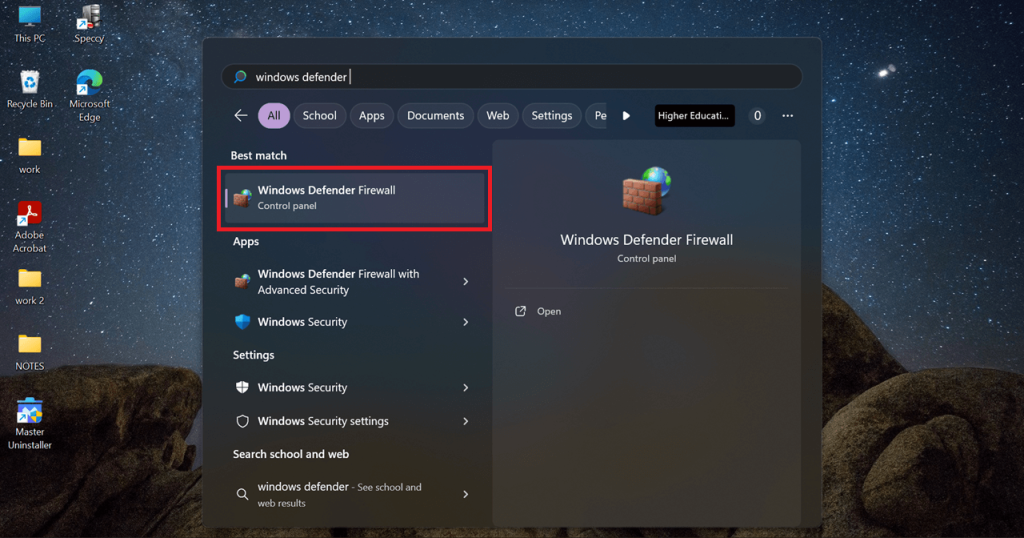
Task: Click the white shield icon for Windows Security setting
Action: [242, 387]
